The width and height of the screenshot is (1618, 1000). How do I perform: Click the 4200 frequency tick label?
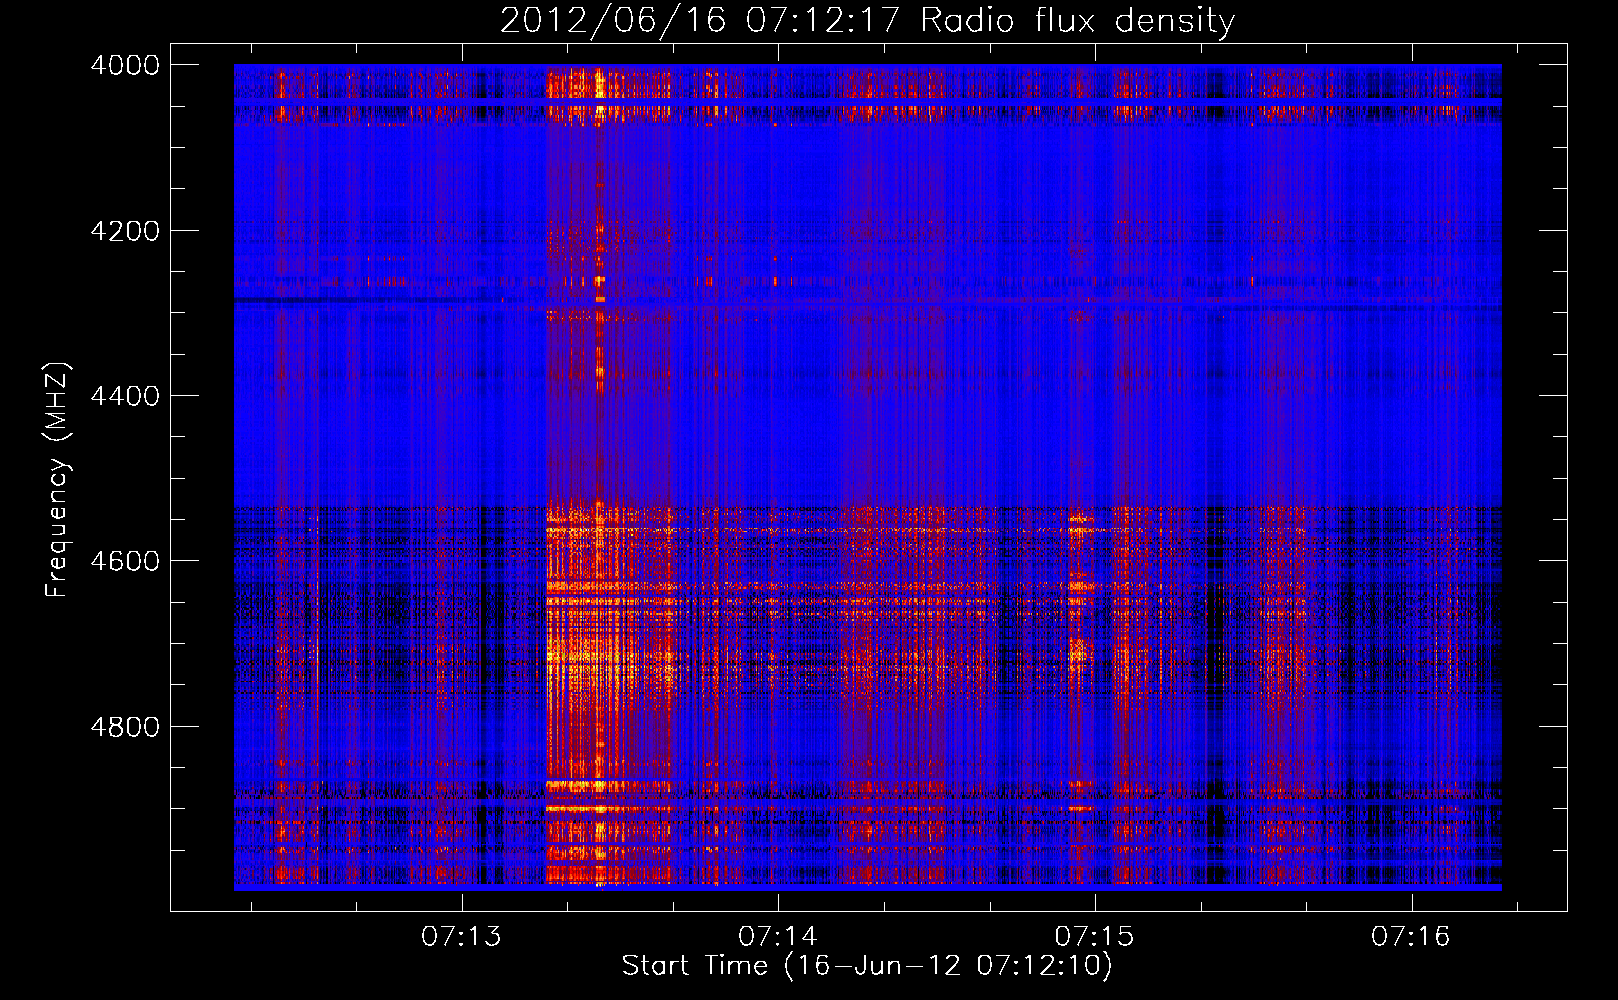point(125,230)
